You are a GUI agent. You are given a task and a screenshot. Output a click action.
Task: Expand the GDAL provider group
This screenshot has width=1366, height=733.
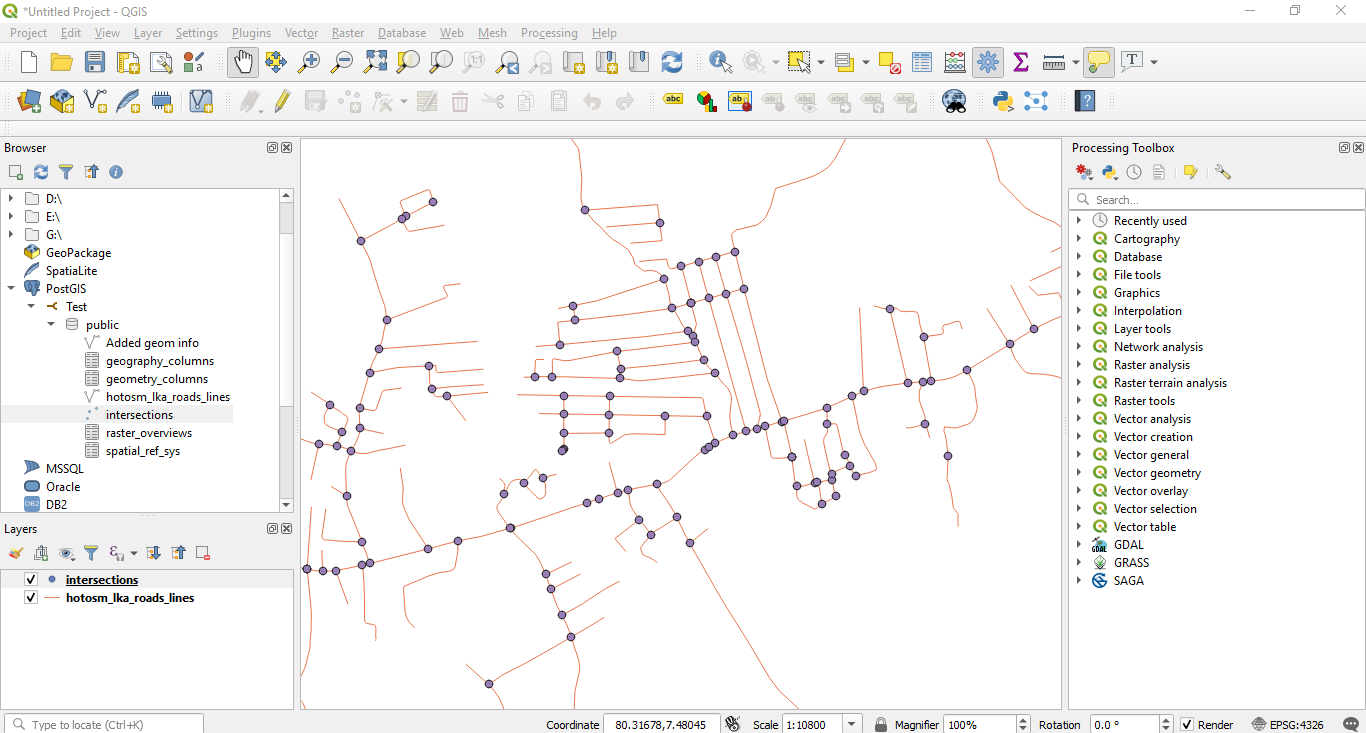click(x=1079, y=545)
